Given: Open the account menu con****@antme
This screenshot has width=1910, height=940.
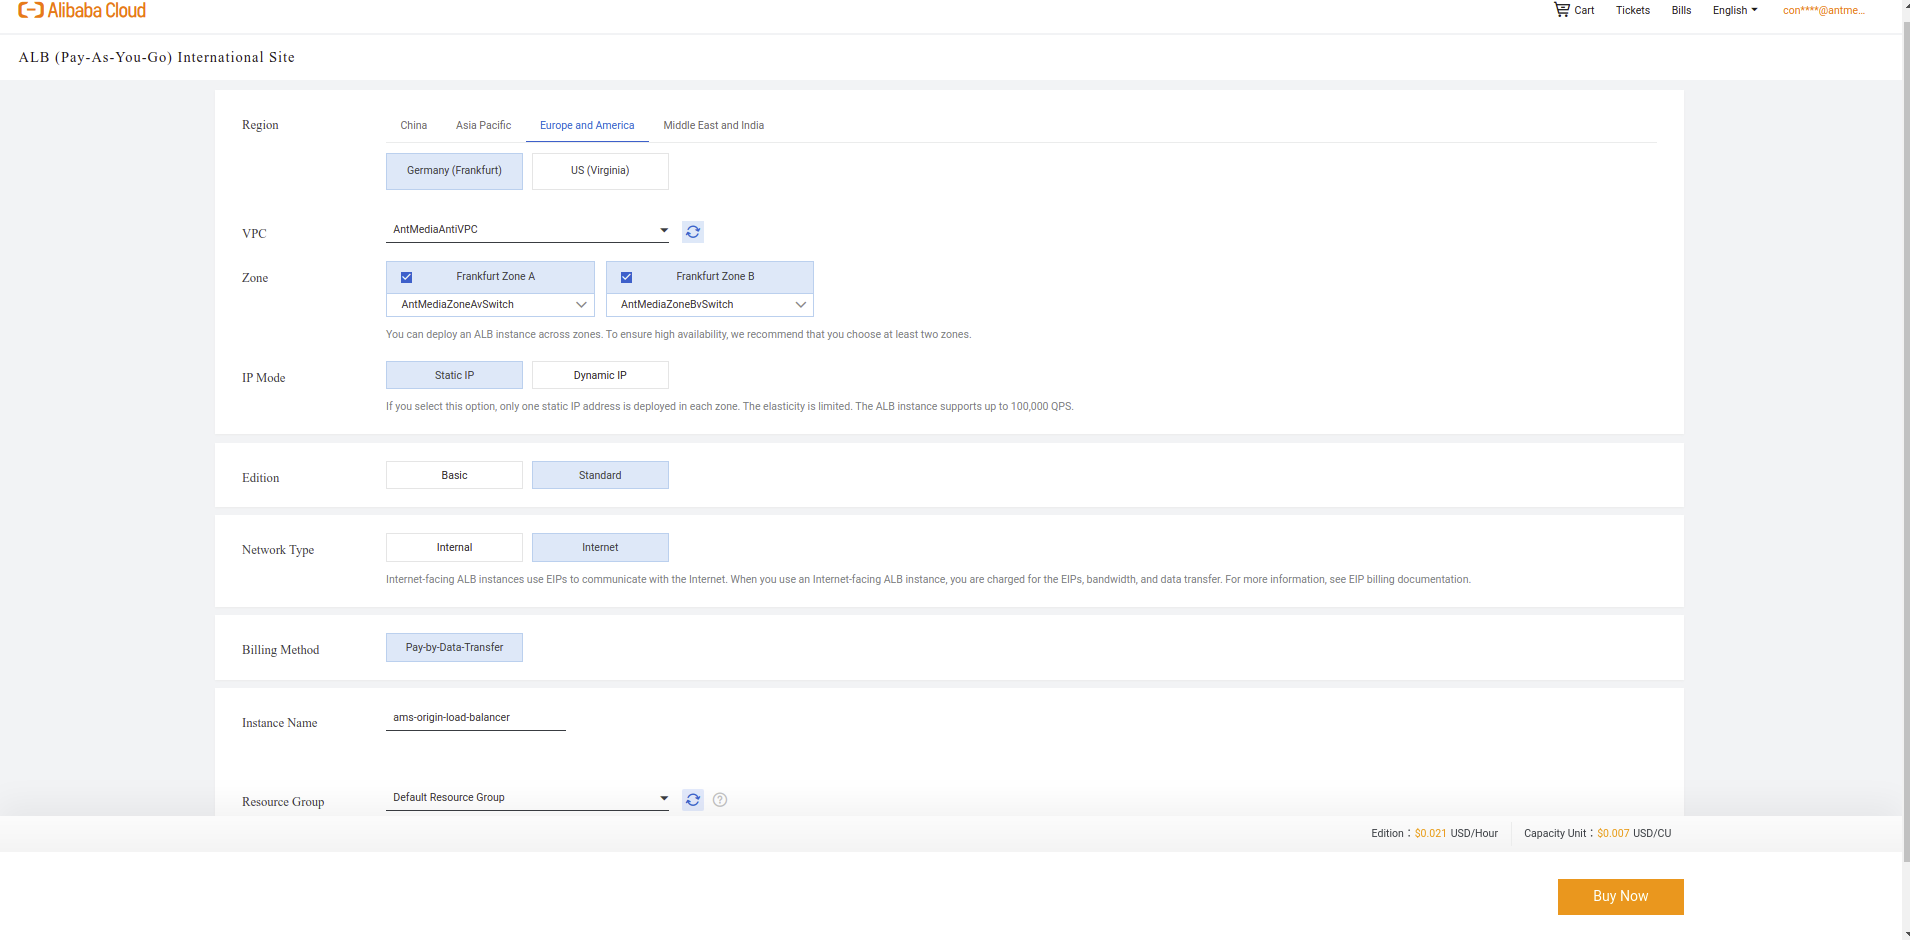Looking at the screenshot, I should [1823, 10].
